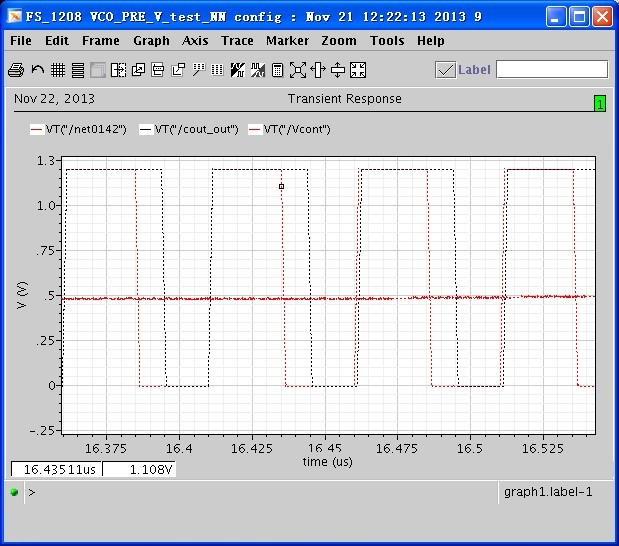Click the Undo arrow icon
The width and height of the screenshot is (619, 546).
tap(37, 69)
